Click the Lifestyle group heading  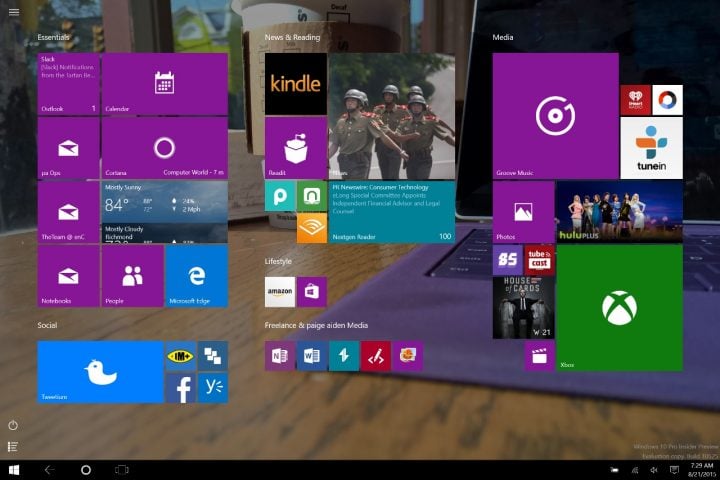(x=278, y=261)
